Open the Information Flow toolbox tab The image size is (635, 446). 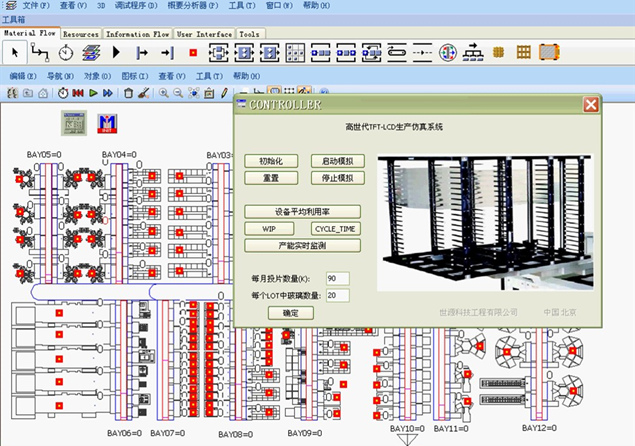click(138, 33)
